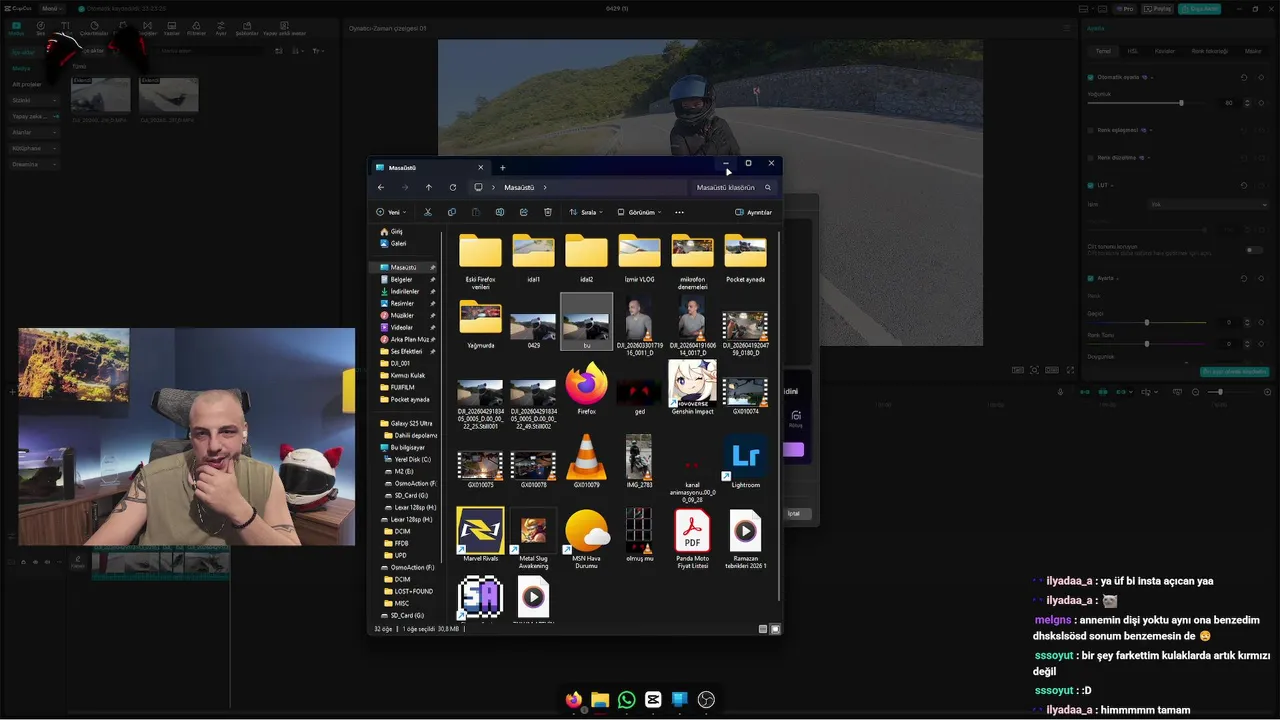Click the Masaüstü klasörün search field

click(734, 187)
